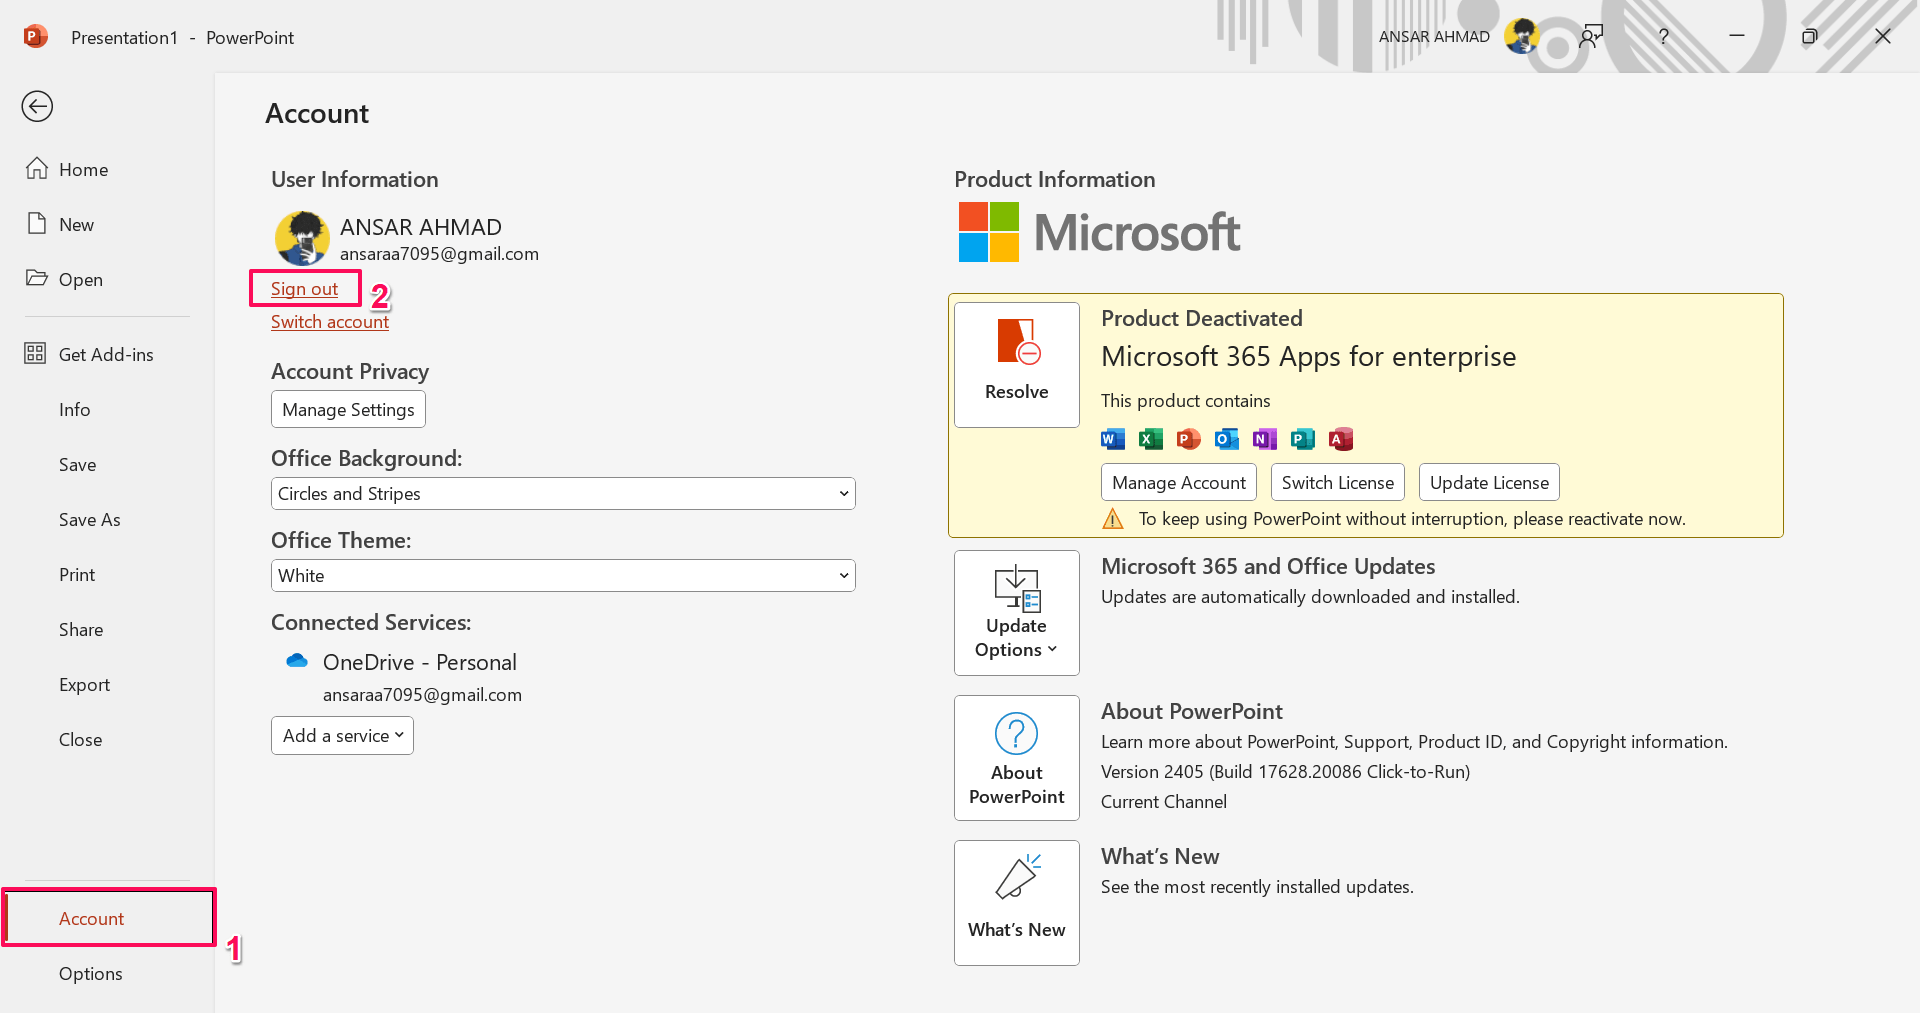This screenshot has height=1013, width=1920.
Task: Click the Current Channel text
Action: pos(1164,801)
